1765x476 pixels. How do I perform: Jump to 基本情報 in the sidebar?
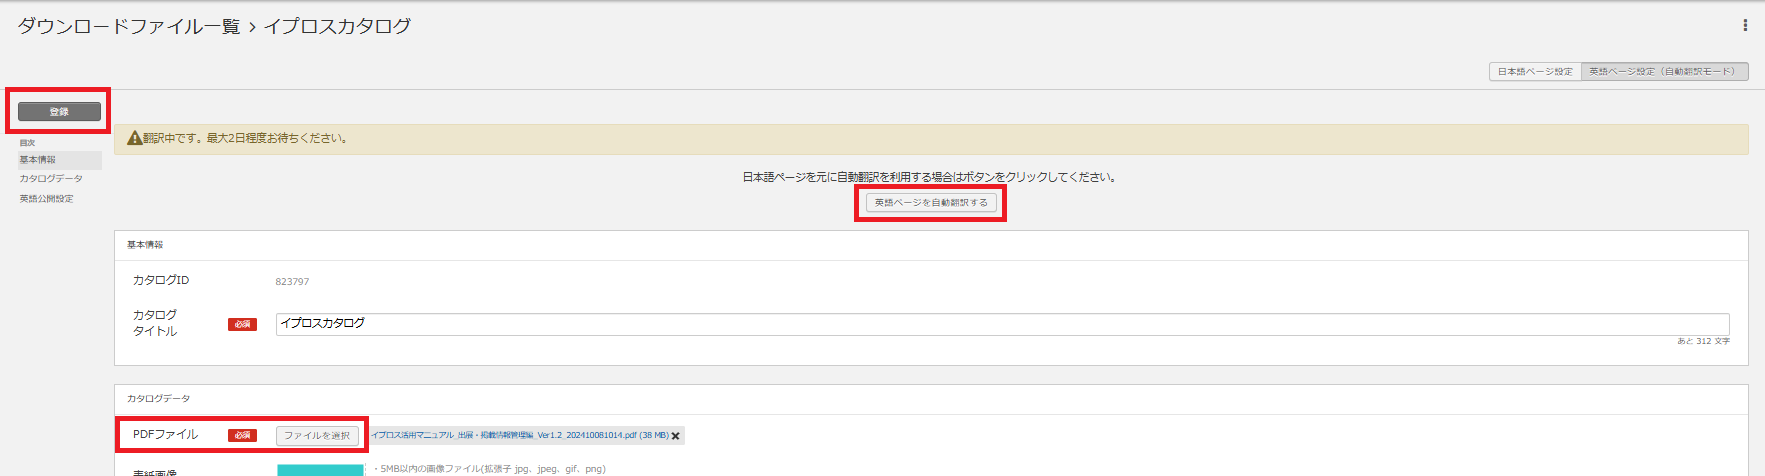pos(38,160)
